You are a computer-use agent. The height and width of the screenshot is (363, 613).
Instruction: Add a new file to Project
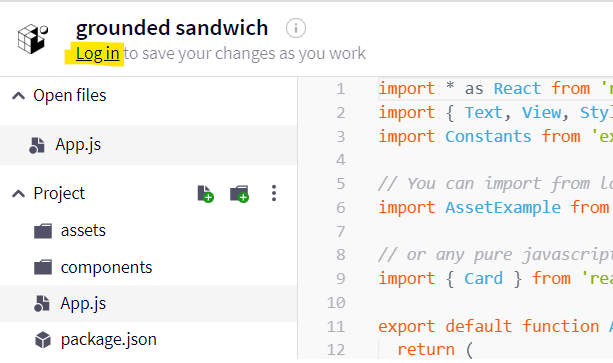pos(205,193)
